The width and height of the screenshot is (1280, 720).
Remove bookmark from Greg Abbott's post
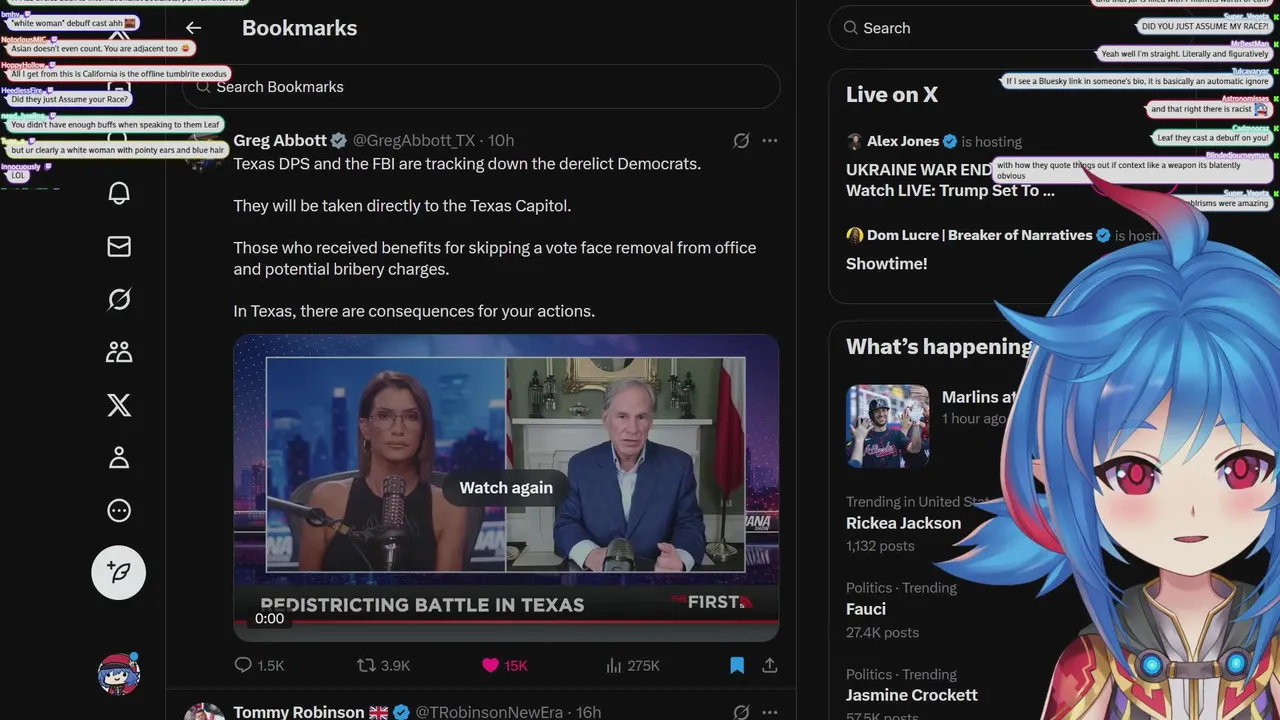(737, 665)
